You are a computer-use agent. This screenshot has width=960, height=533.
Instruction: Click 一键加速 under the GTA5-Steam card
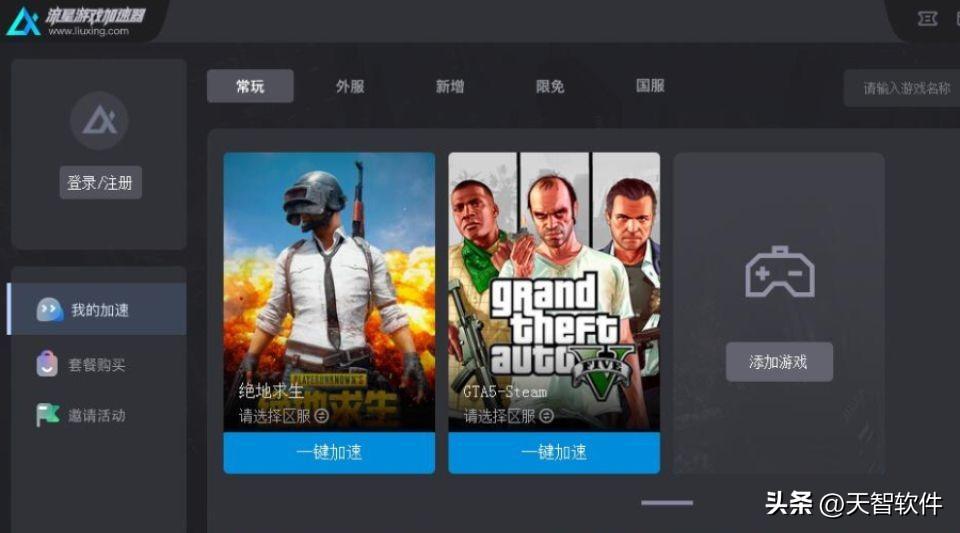(554, 453)
